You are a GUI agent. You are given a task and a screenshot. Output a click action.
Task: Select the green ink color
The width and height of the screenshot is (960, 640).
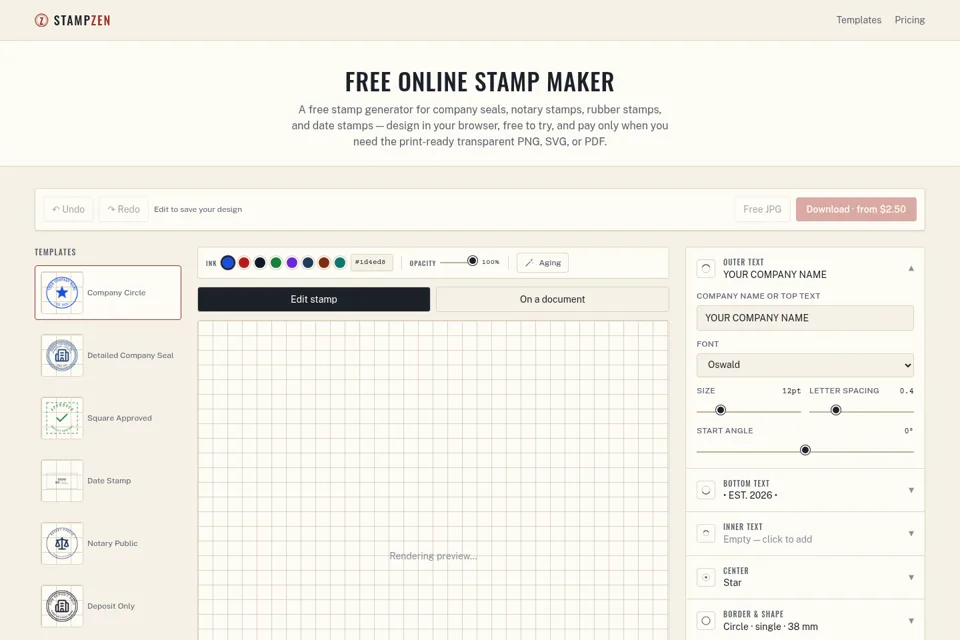pos(276,263)
